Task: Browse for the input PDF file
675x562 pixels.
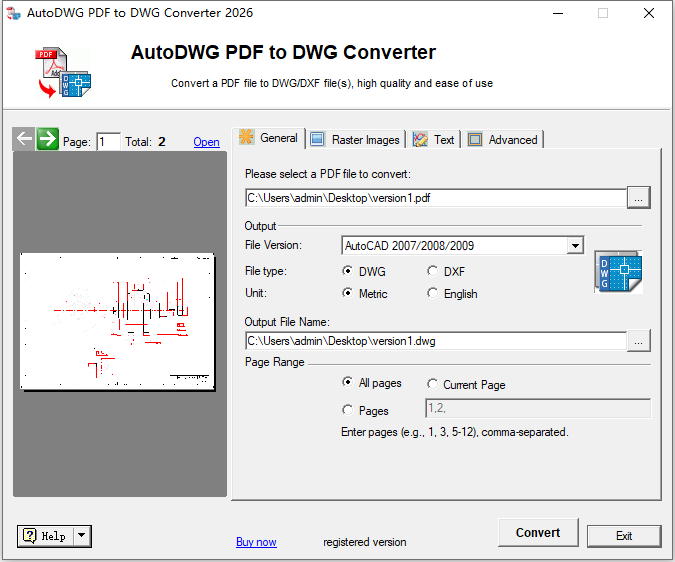Action: [x=638, y=198]
